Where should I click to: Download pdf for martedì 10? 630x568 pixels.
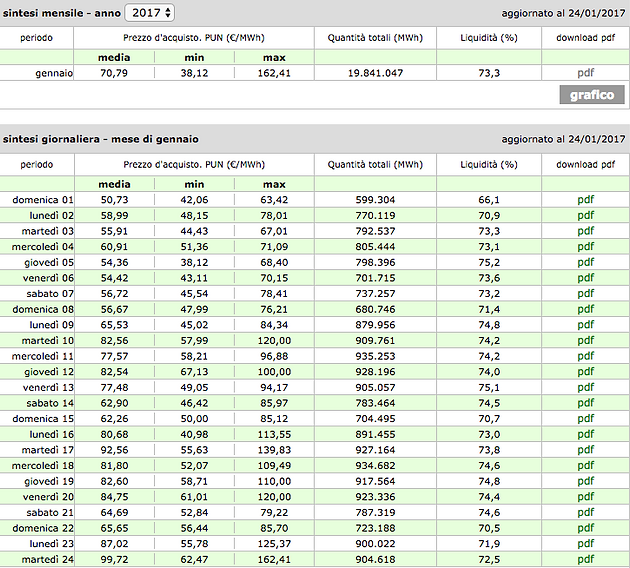(585, 340)
